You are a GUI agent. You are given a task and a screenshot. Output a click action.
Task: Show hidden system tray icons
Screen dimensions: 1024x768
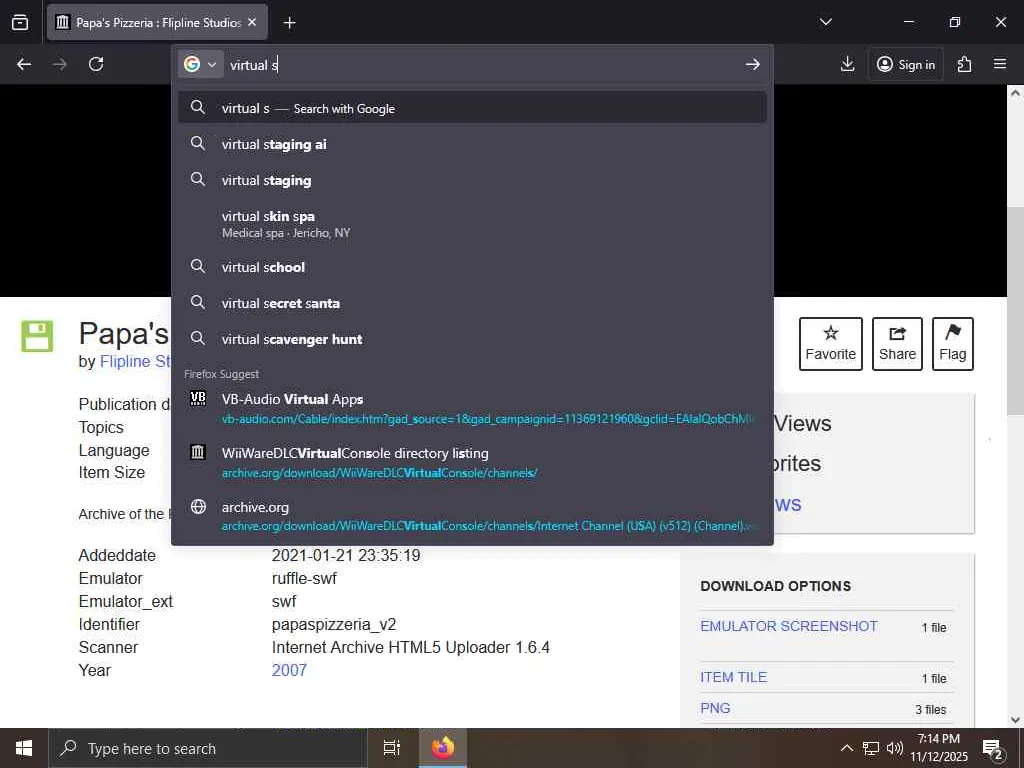point(846,748)
